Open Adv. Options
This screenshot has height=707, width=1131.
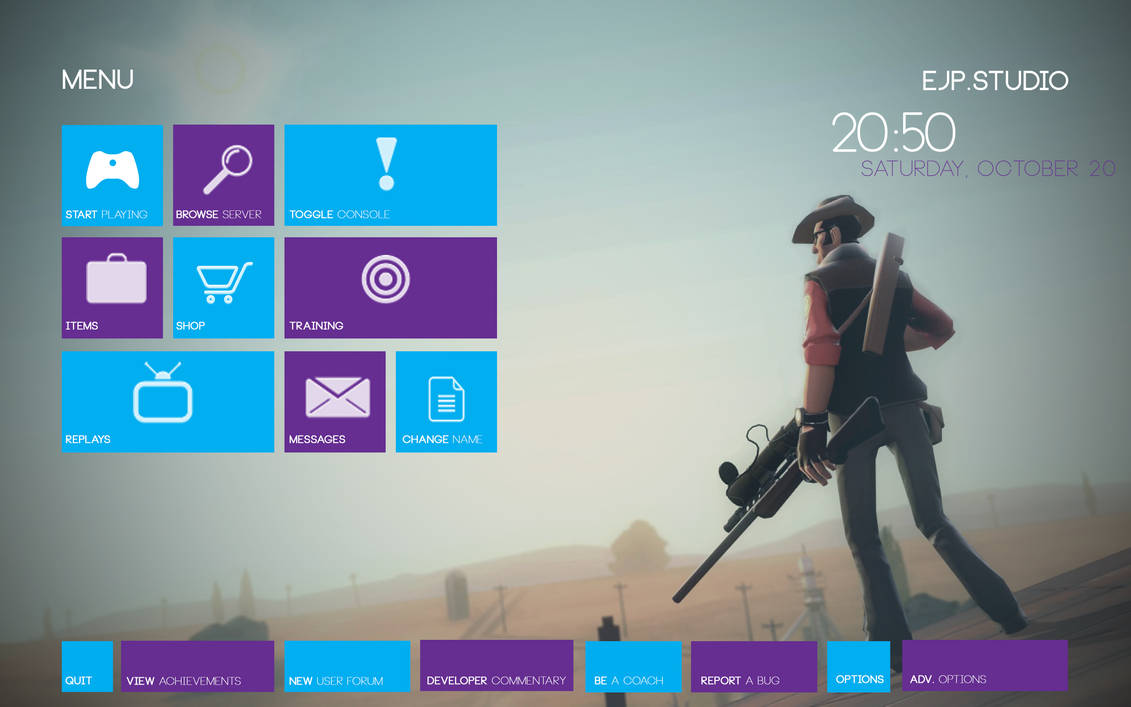pyautogui.click(x=985, y=666)
